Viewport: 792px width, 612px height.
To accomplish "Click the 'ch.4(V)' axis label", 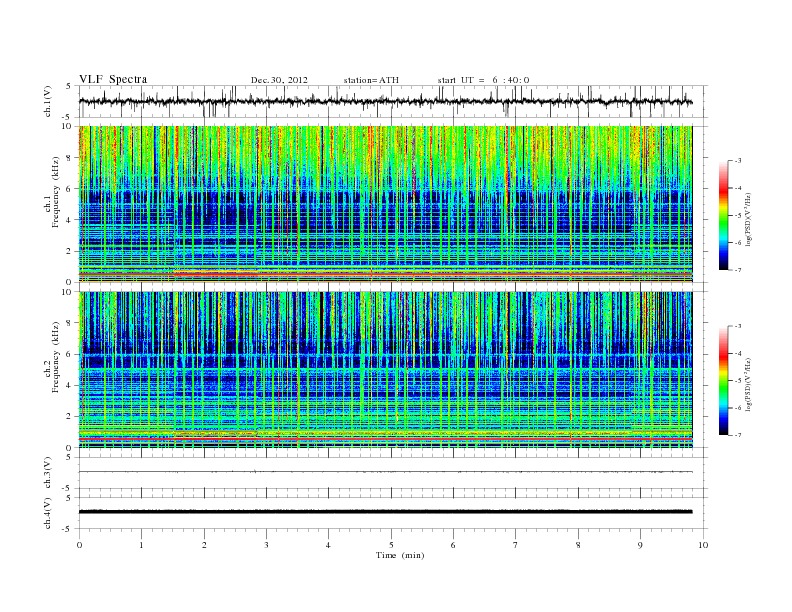I will (x=48, y=513).
